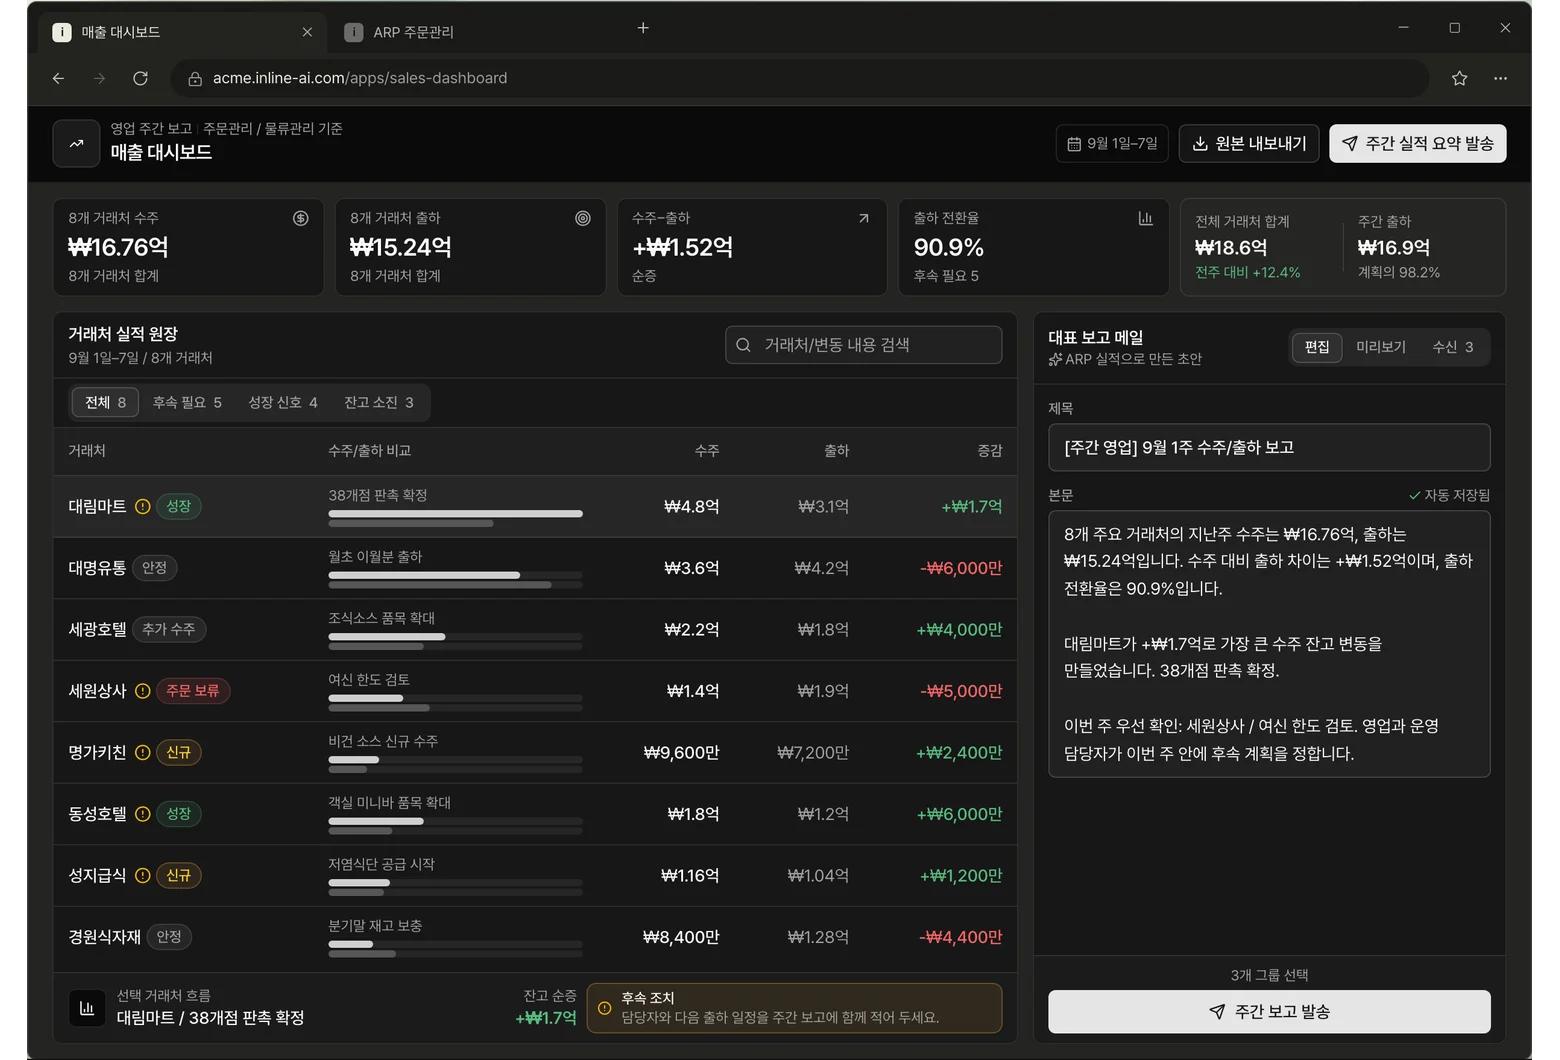
Task: Click the 주문 보류 badge on 세원상사
Action: (193, 691)
